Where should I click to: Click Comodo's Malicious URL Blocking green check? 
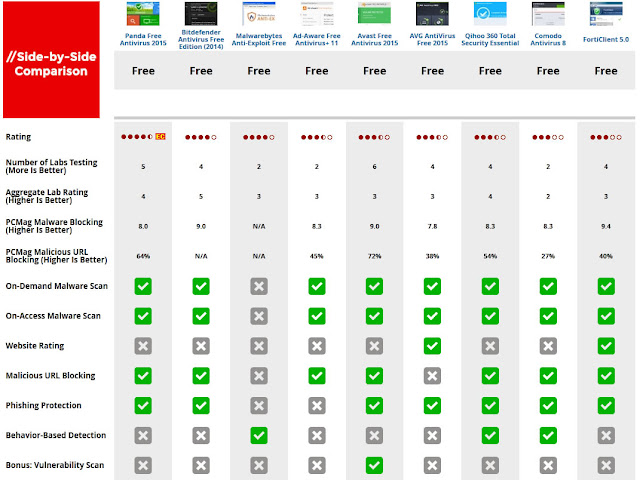coord(548,376)
